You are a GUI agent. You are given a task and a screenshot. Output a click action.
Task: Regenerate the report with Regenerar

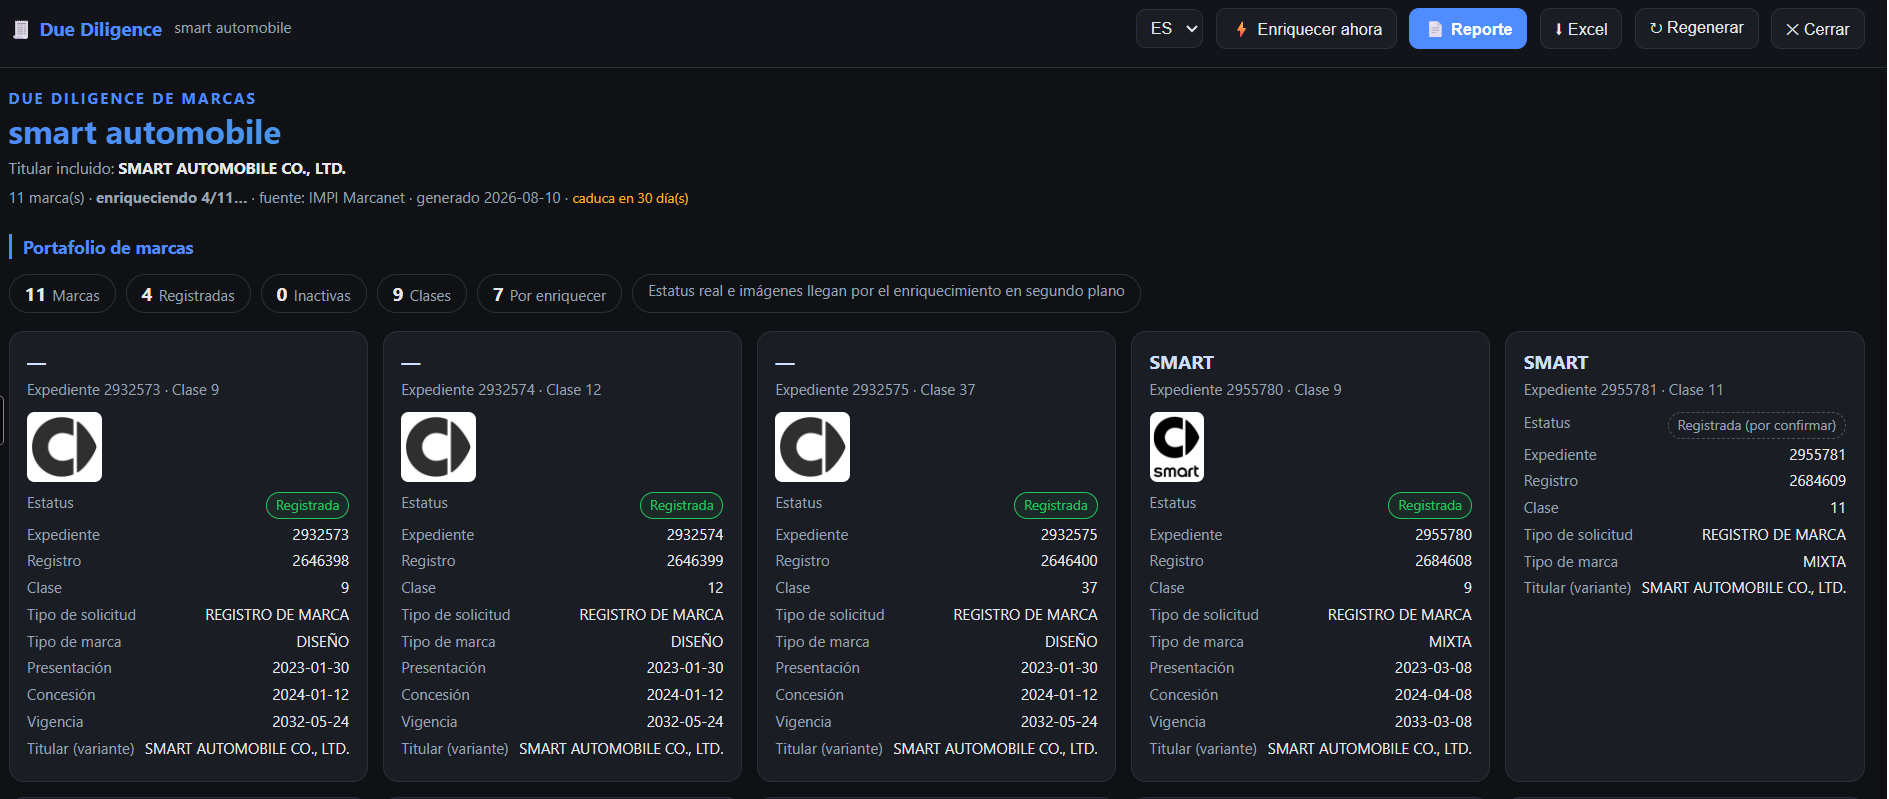pyautogui.click(x=1697, y=28)
